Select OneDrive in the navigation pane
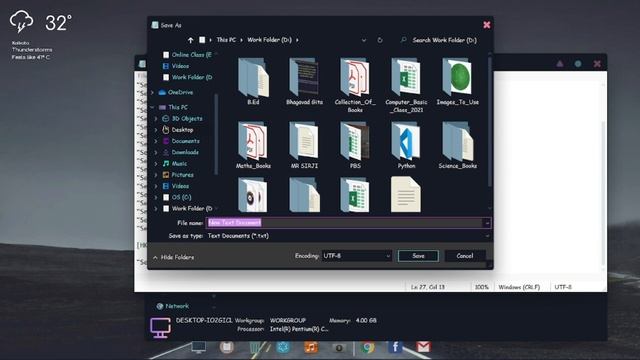Screen dimensions: 640x360 [x=176, y=92]
